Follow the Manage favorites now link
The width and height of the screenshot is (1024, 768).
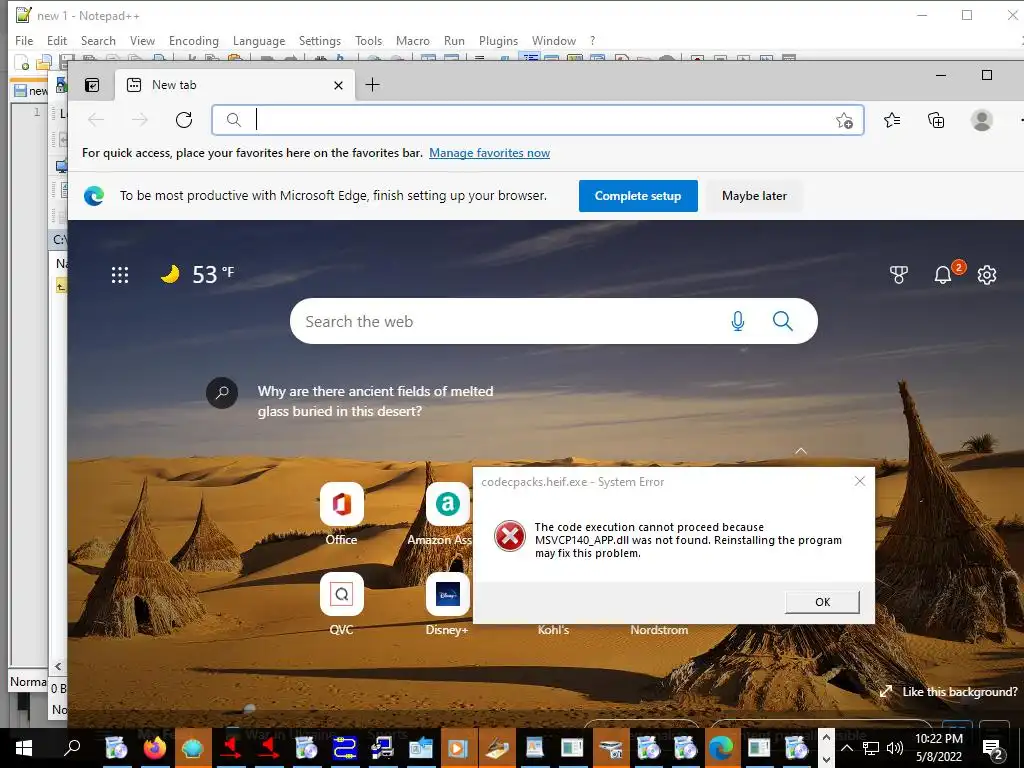pyautogui.click(x=489, y=153)
